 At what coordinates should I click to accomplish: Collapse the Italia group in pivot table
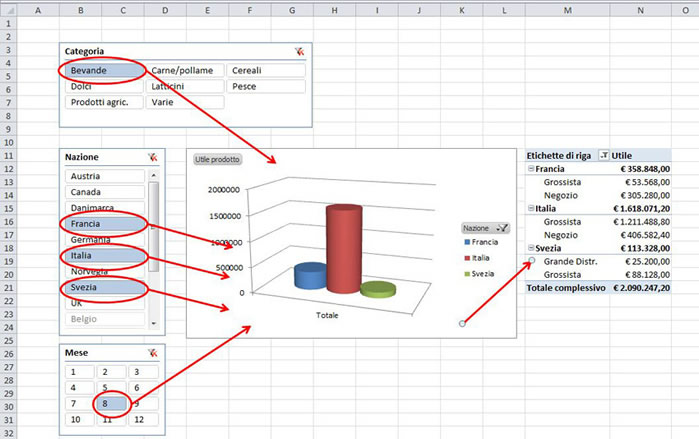coord(530,208)
